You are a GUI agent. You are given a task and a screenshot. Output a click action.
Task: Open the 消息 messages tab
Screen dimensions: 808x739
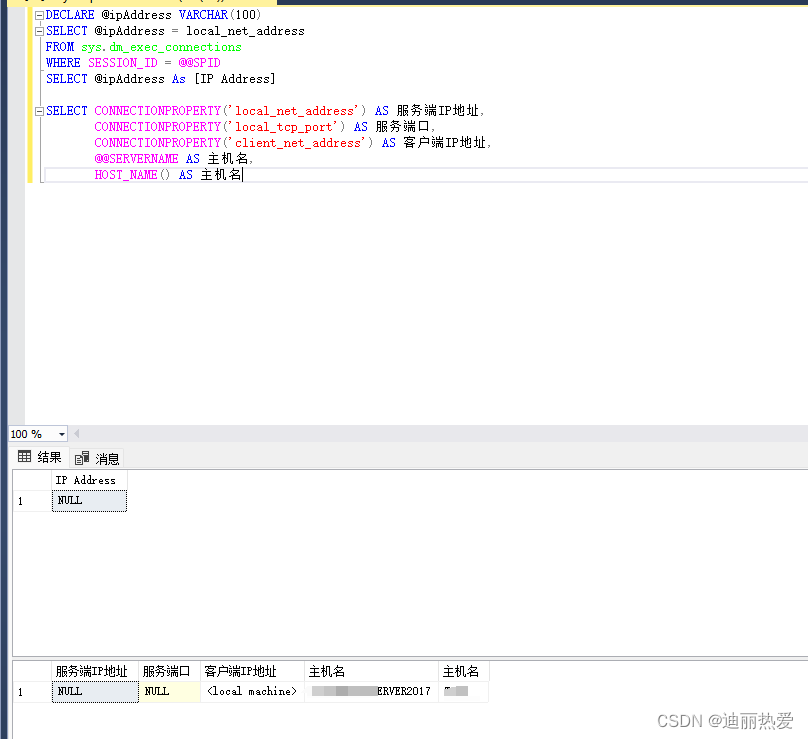pos(98,459)
